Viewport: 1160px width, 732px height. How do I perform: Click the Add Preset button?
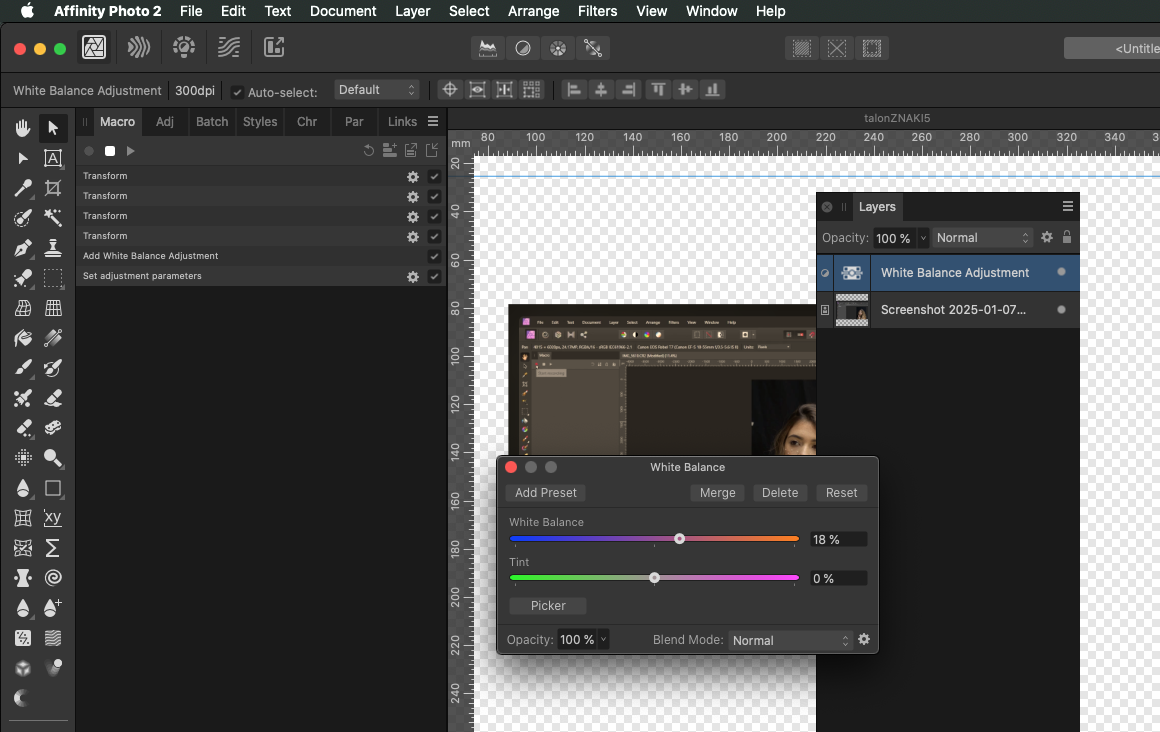546,492
